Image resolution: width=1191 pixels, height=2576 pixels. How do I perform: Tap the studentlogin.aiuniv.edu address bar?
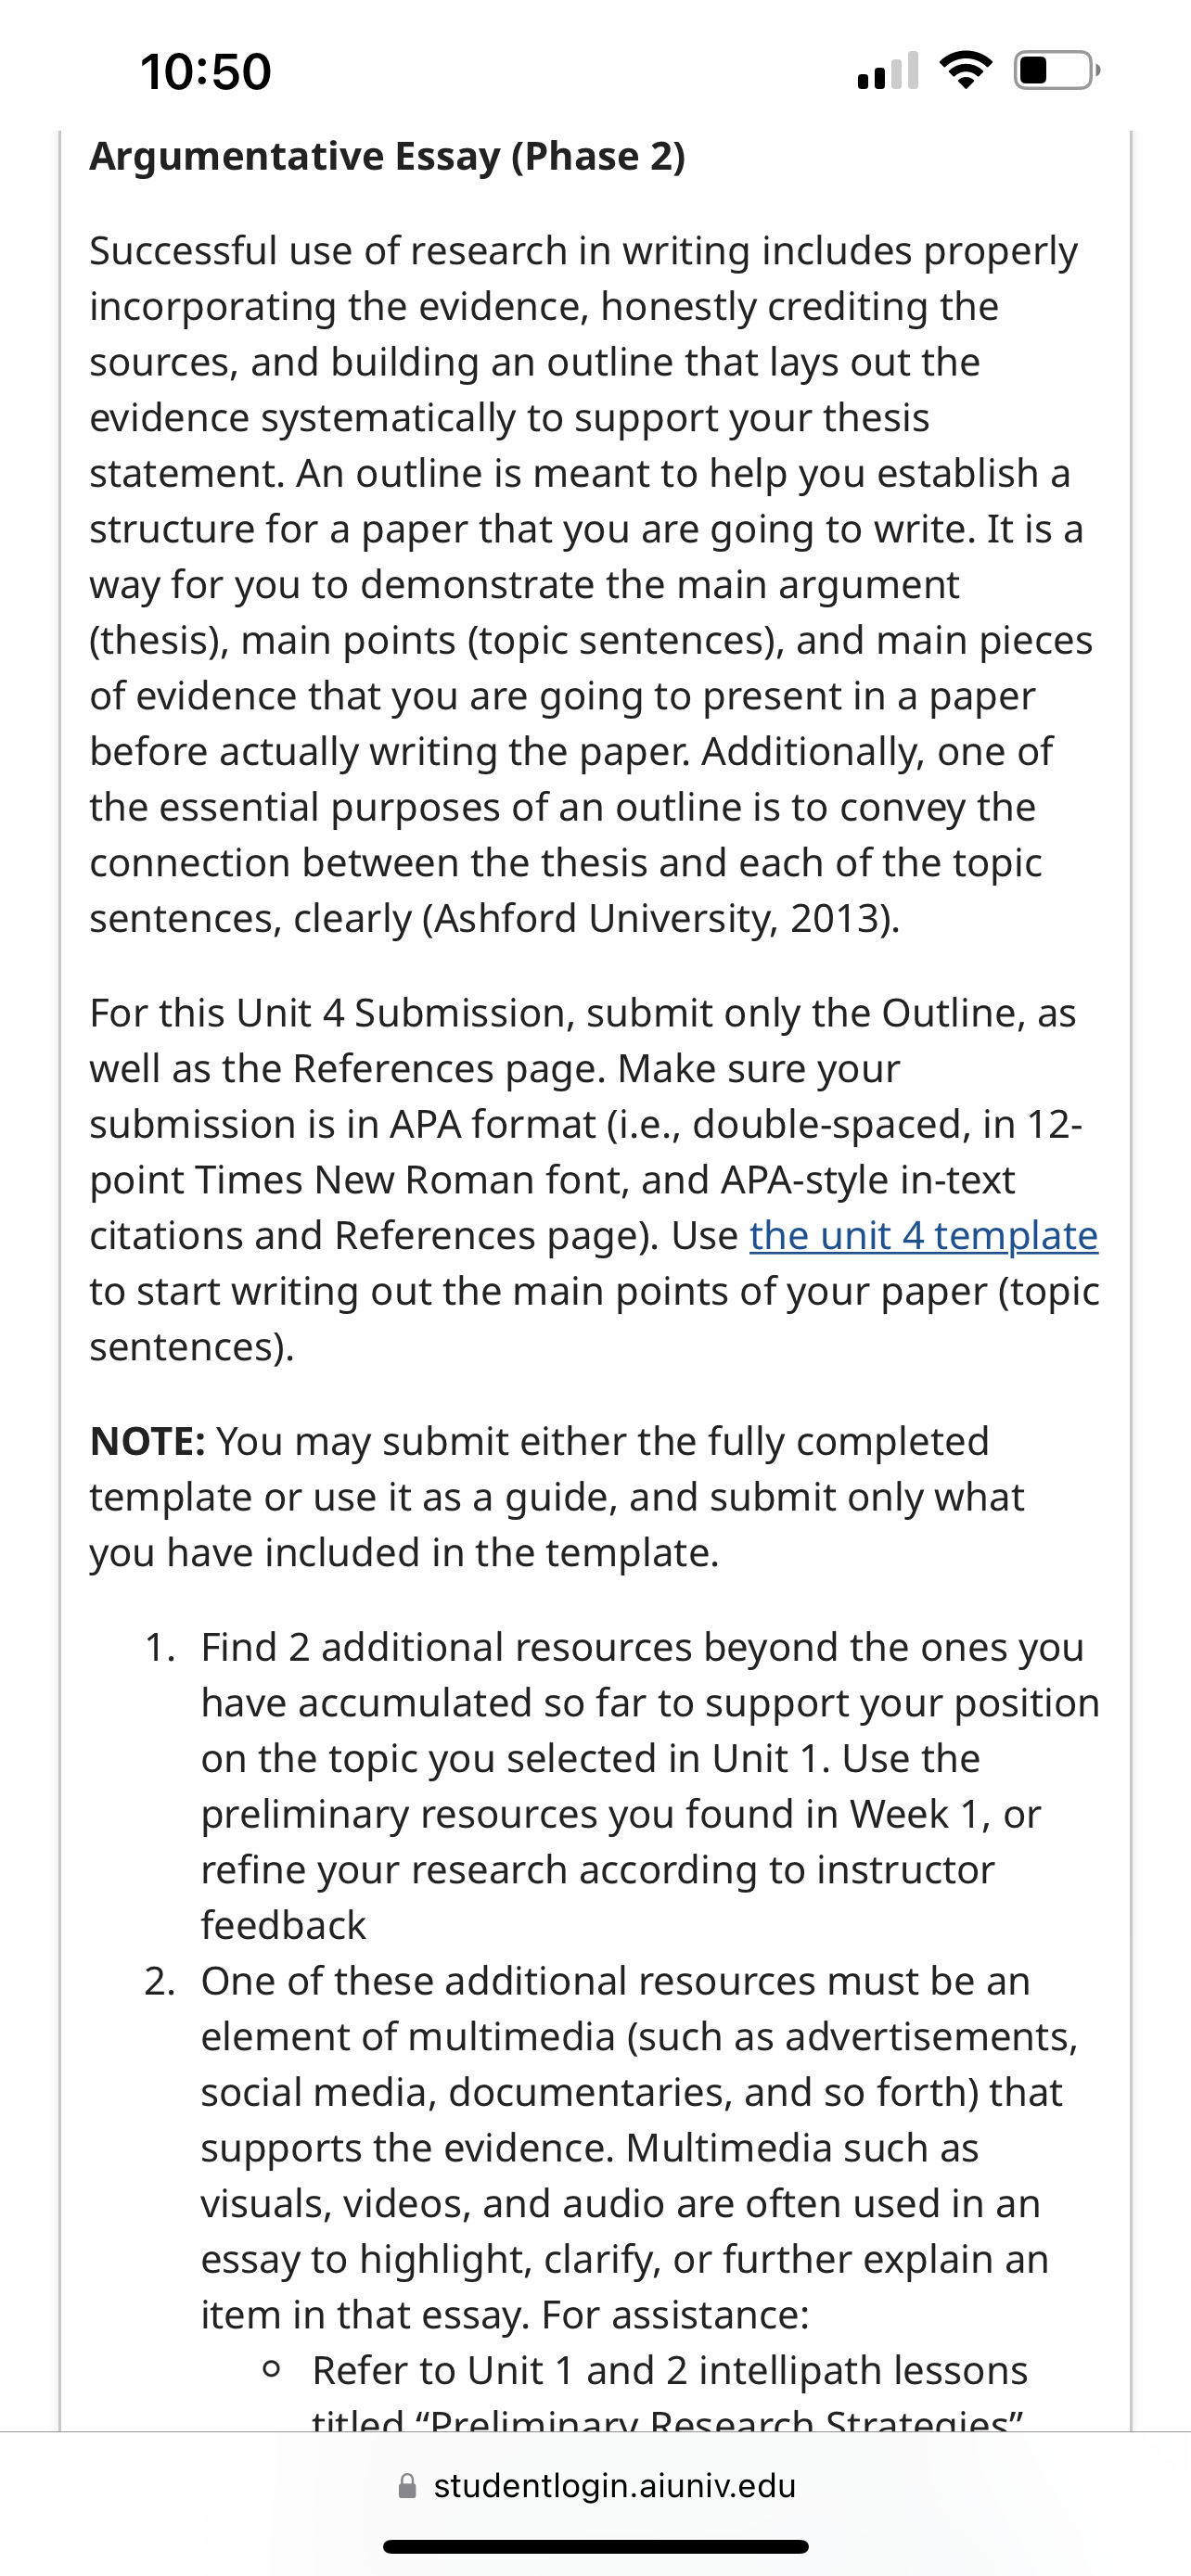pyautogui.click(x=596, y=2486)
